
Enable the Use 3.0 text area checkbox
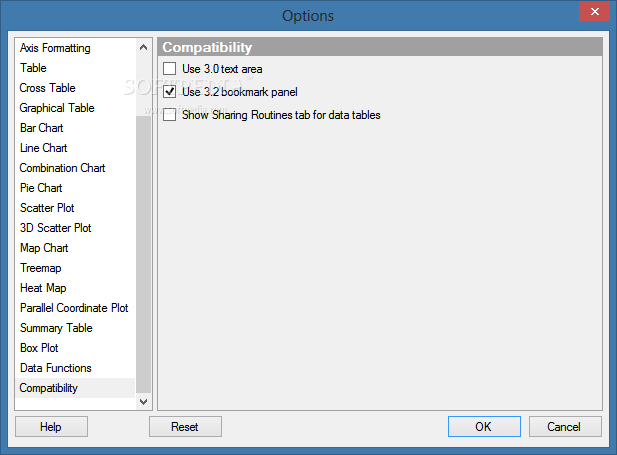(170, 69)
